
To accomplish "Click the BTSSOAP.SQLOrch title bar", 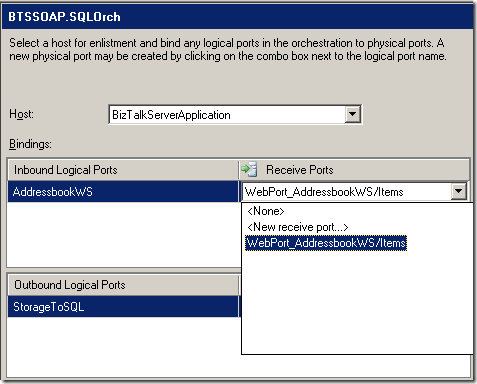I will pos(237,17).
